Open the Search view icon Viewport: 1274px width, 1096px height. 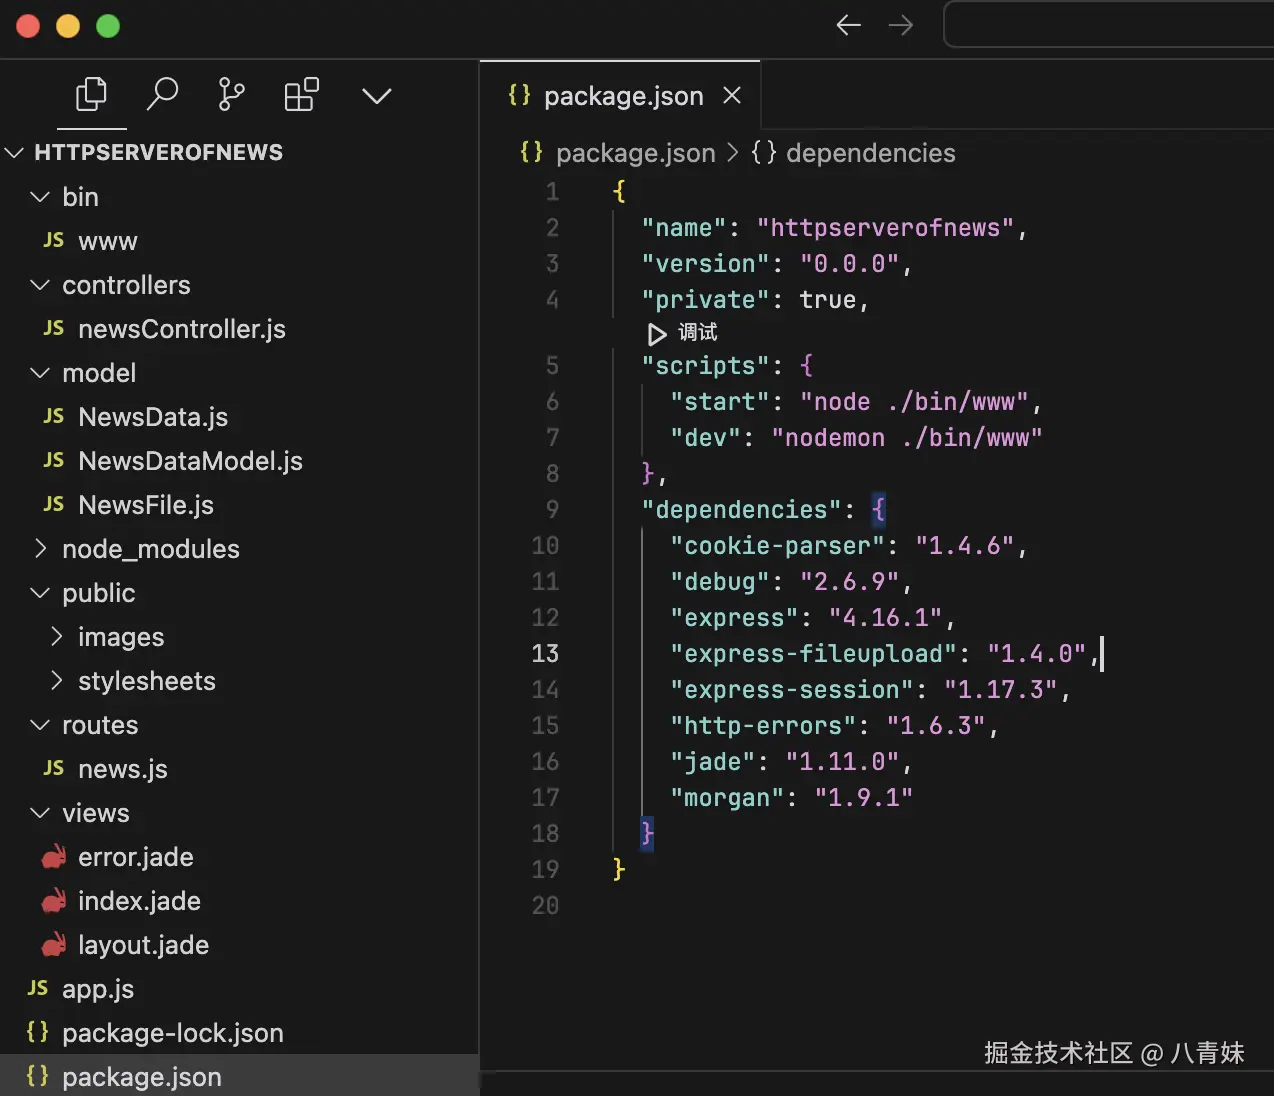162,94
